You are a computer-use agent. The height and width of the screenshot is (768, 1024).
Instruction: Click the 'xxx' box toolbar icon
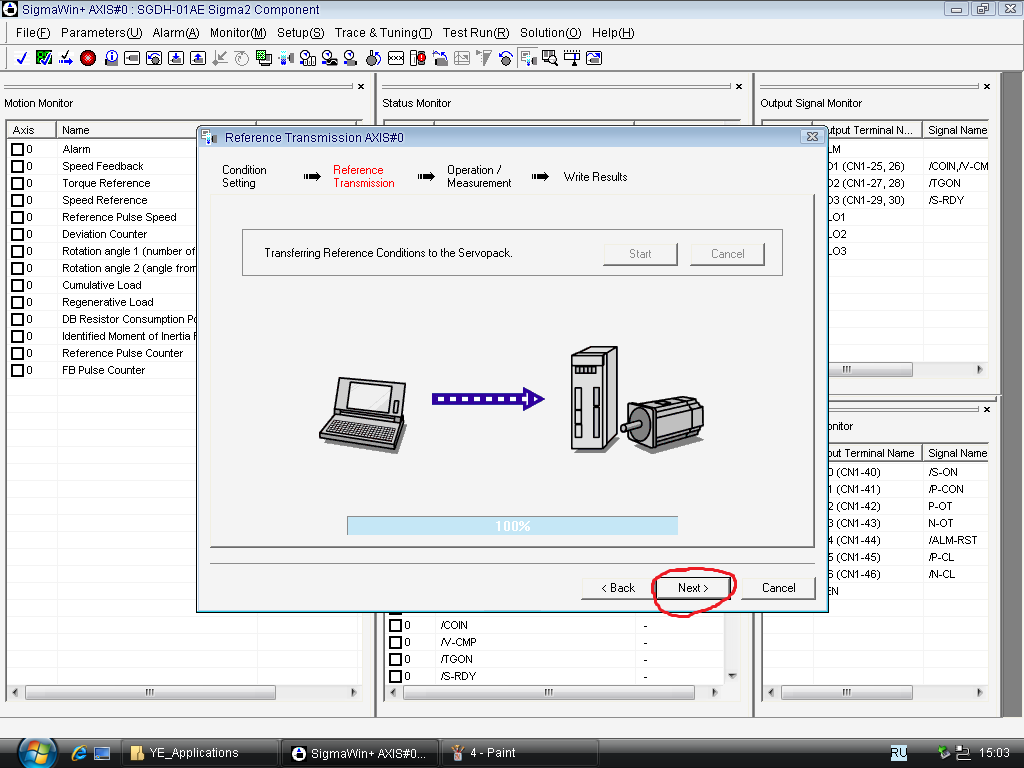pyautogui.click(x=396, y=58)
